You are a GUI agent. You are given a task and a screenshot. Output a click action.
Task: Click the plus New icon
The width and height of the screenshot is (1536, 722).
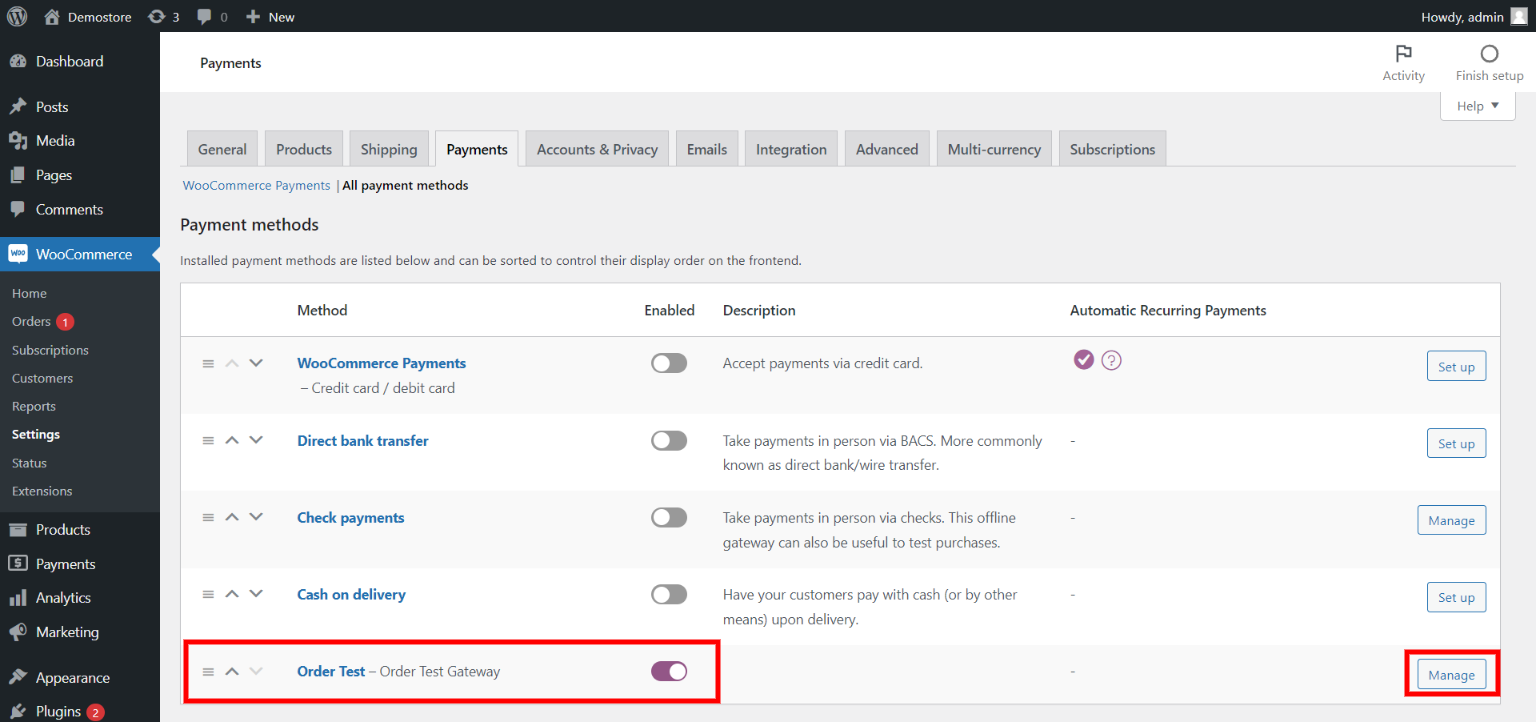(x=253, y=17)
